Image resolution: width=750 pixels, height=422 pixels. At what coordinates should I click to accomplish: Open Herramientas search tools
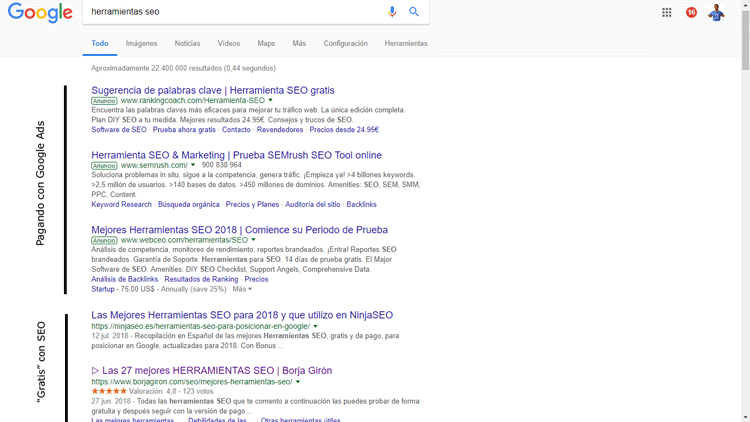tap(406, 44)
